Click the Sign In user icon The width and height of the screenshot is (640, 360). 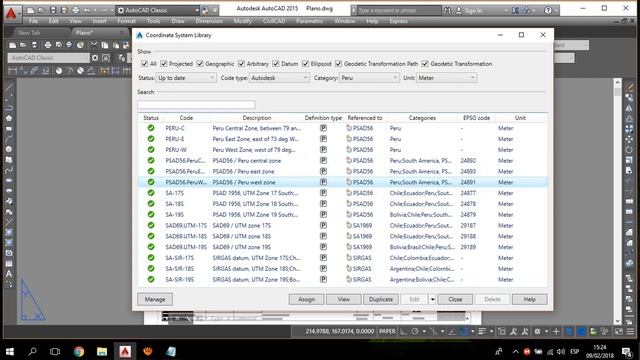click(459, 10)
